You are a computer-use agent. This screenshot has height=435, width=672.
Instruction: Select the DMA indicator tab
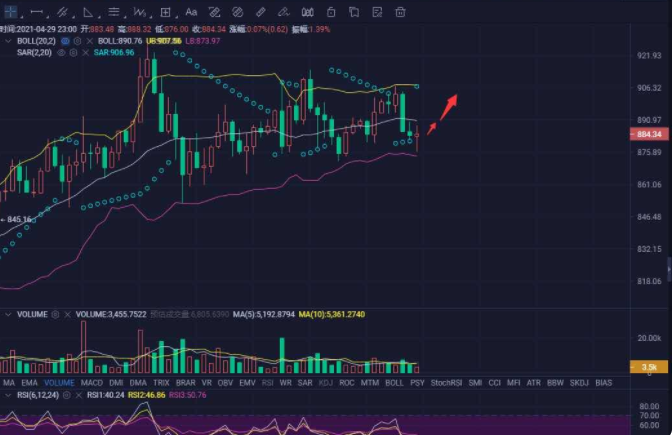(138, 383)
